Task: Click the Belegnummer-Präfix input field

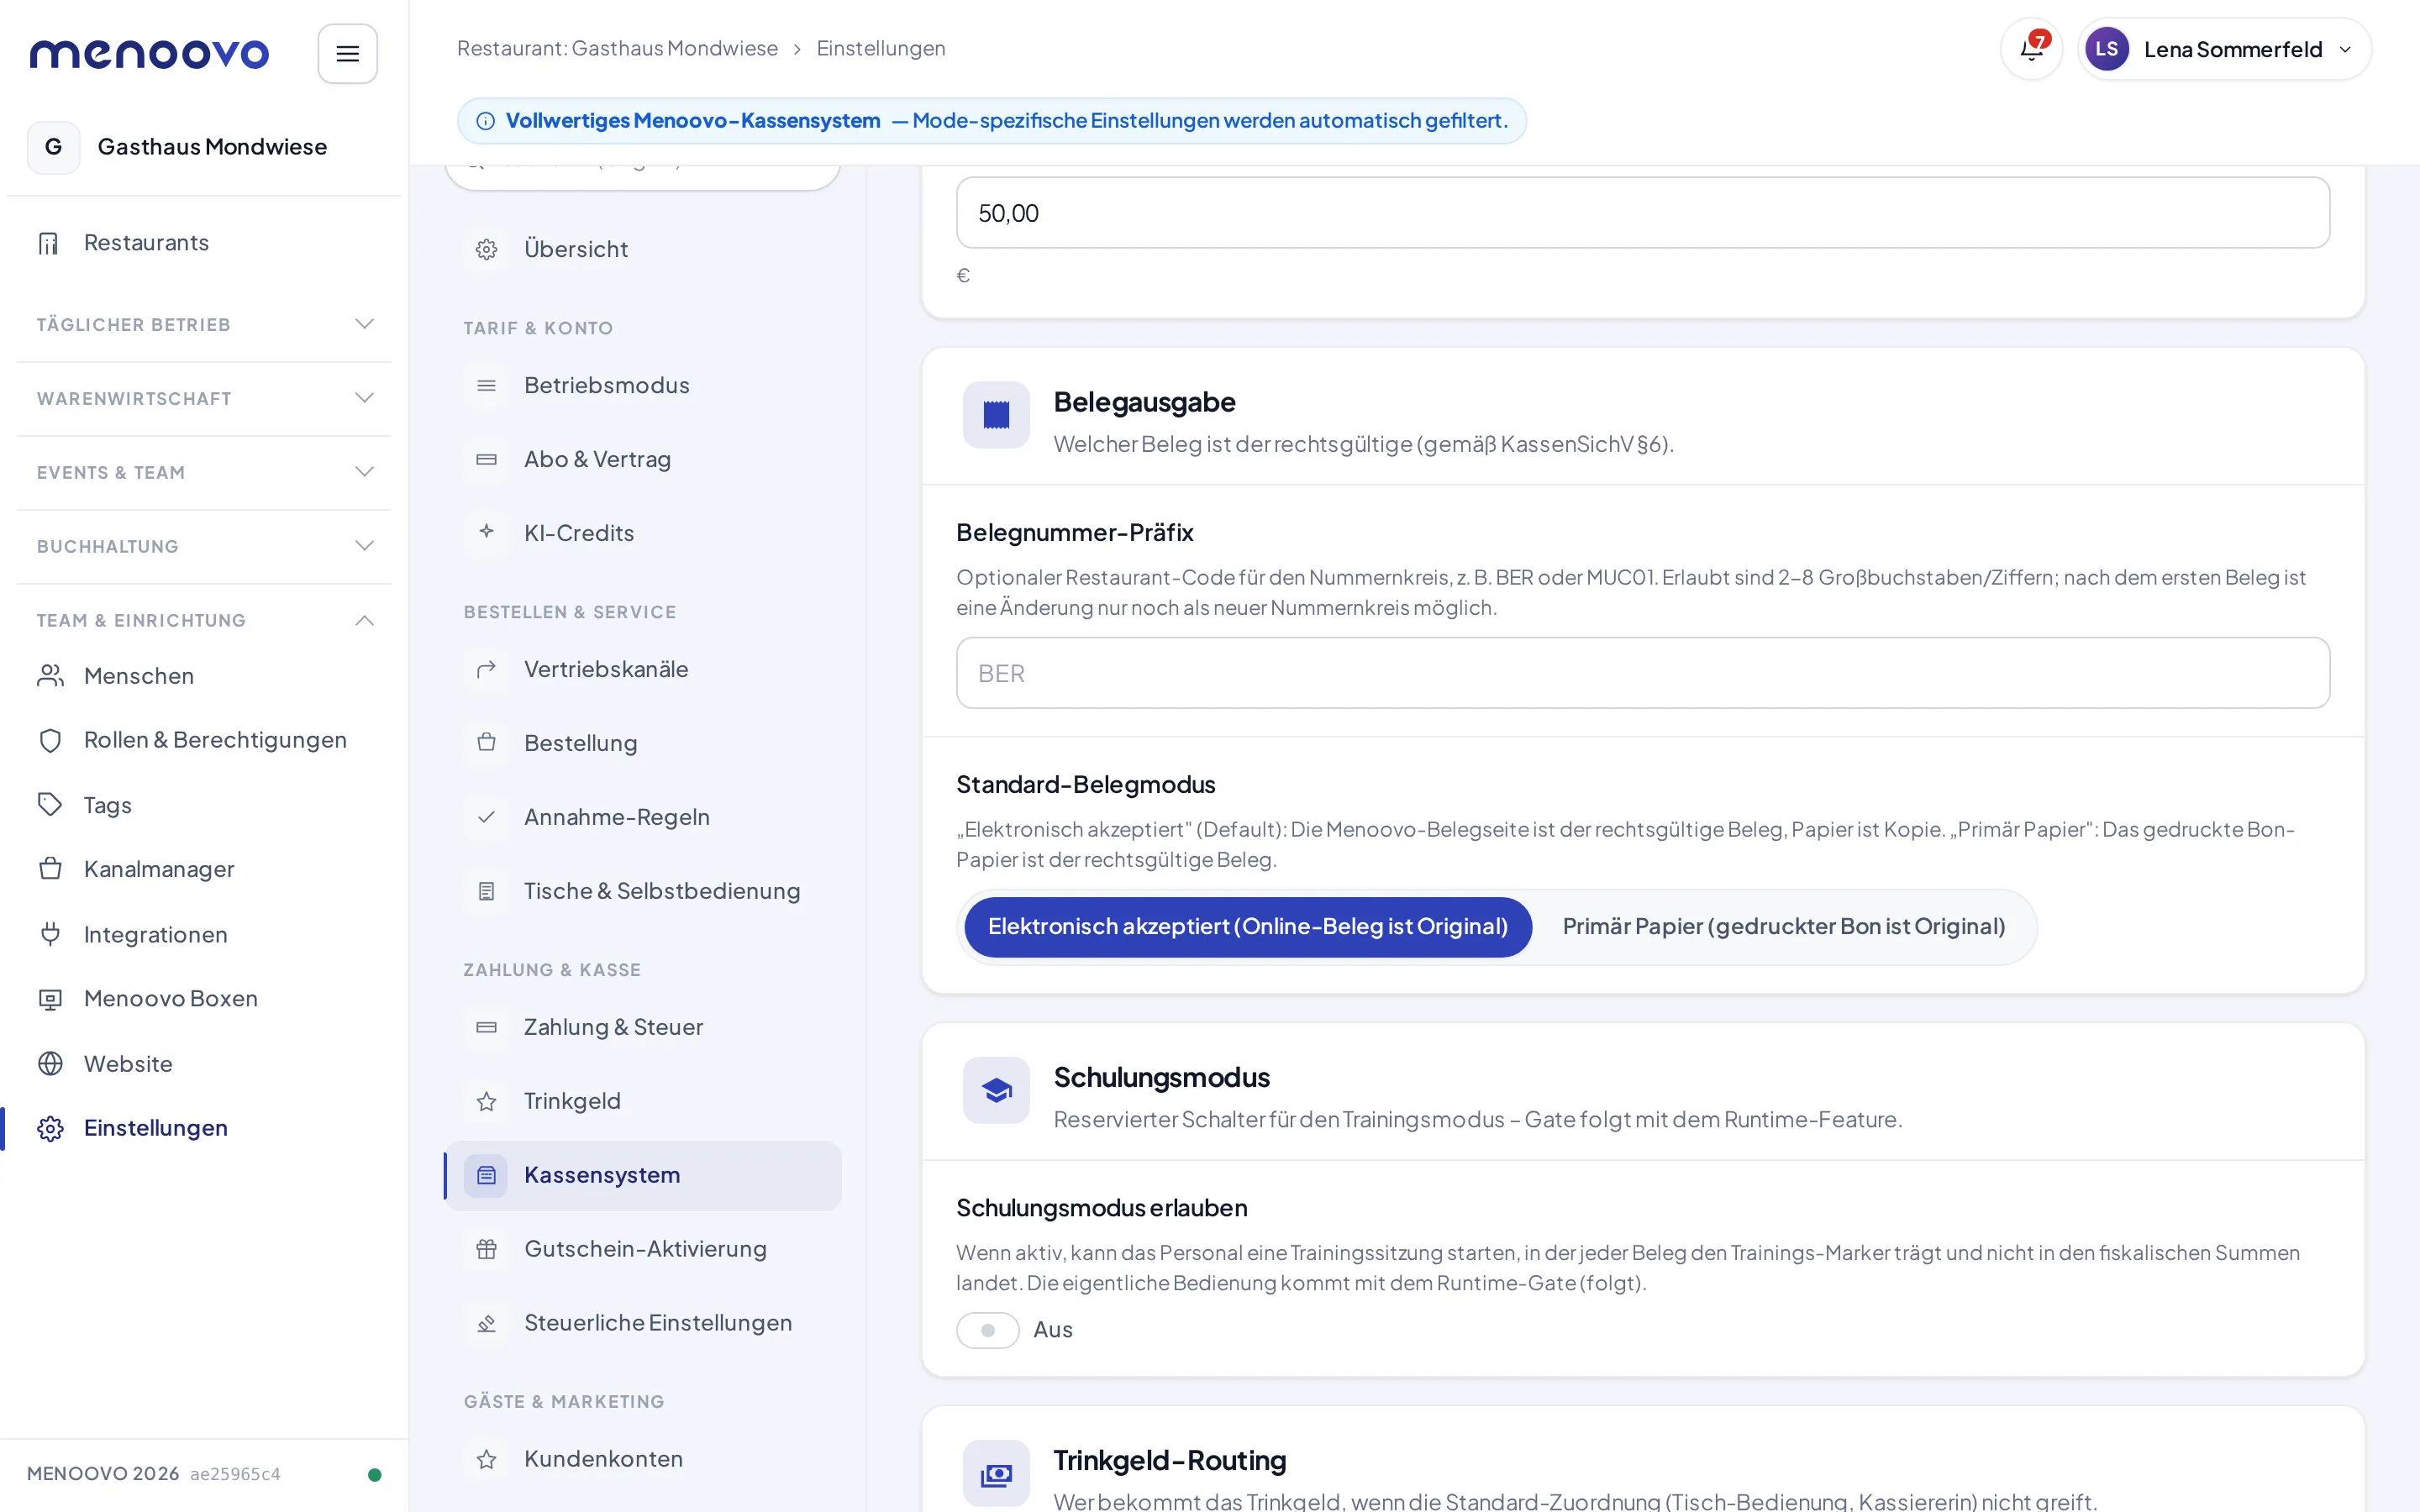Action: pyautogui.click(x=1642, y=673)
